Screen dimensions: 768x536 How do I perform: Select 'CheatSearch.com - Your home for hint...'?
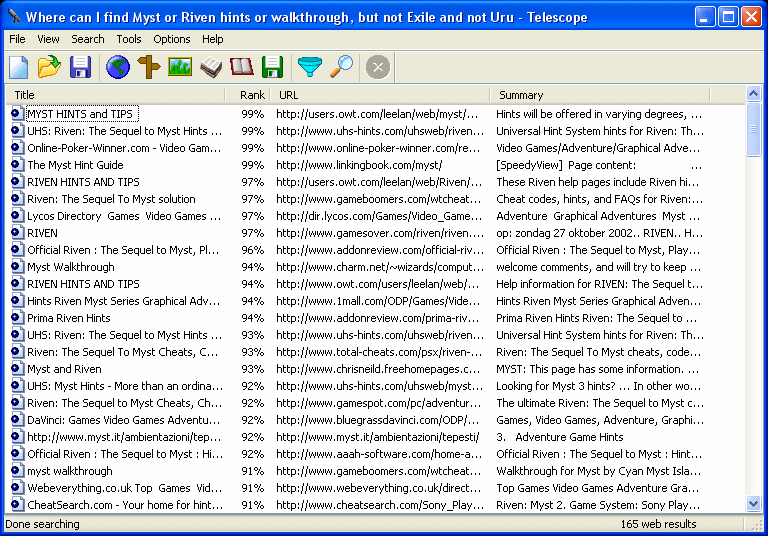[x=125, y=505]
